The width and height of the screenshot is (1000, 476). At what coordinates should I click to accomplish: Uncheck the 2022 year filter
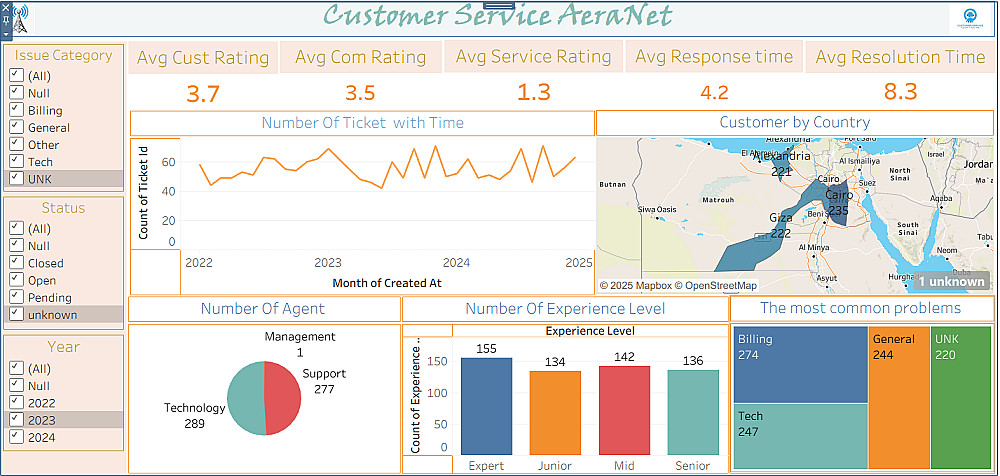[16, 403]
